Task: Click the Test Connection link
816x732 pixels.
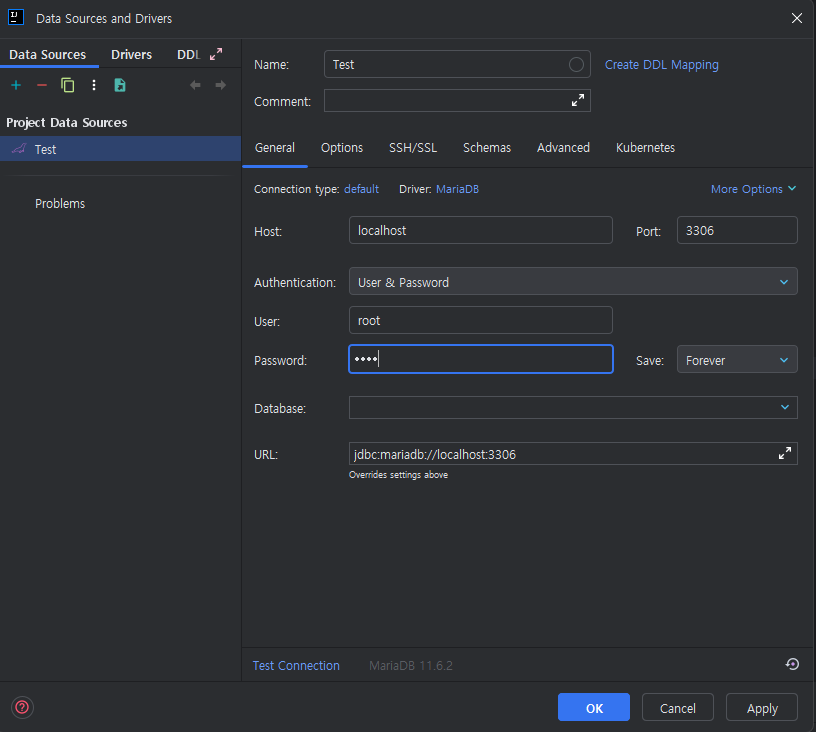Action: pos(296,665)
